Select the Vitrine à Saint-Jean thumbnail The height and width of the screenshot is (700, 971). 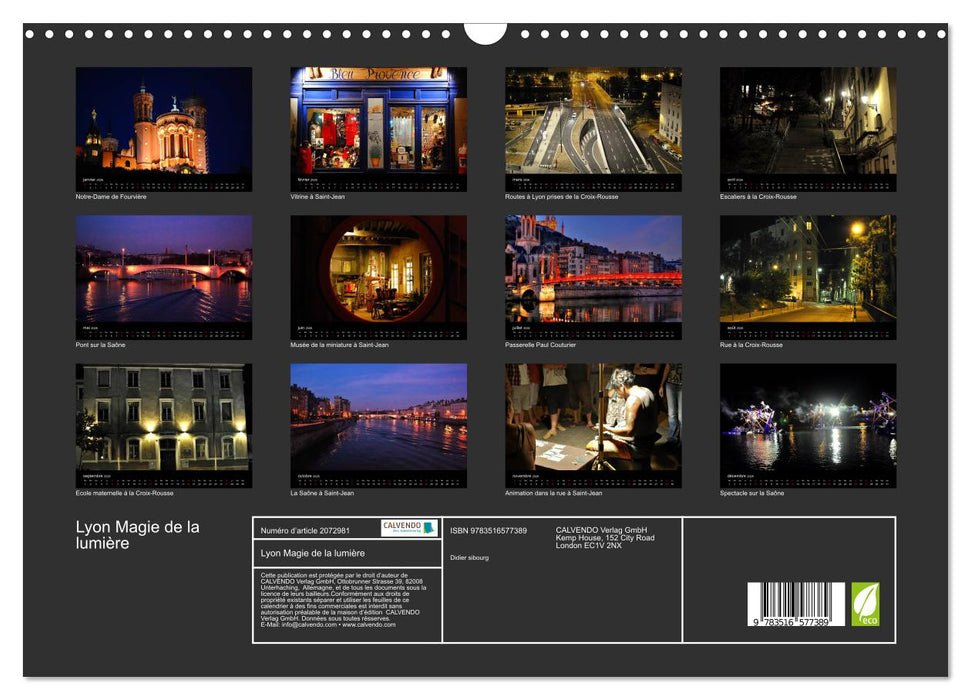(x=378, y=121)
